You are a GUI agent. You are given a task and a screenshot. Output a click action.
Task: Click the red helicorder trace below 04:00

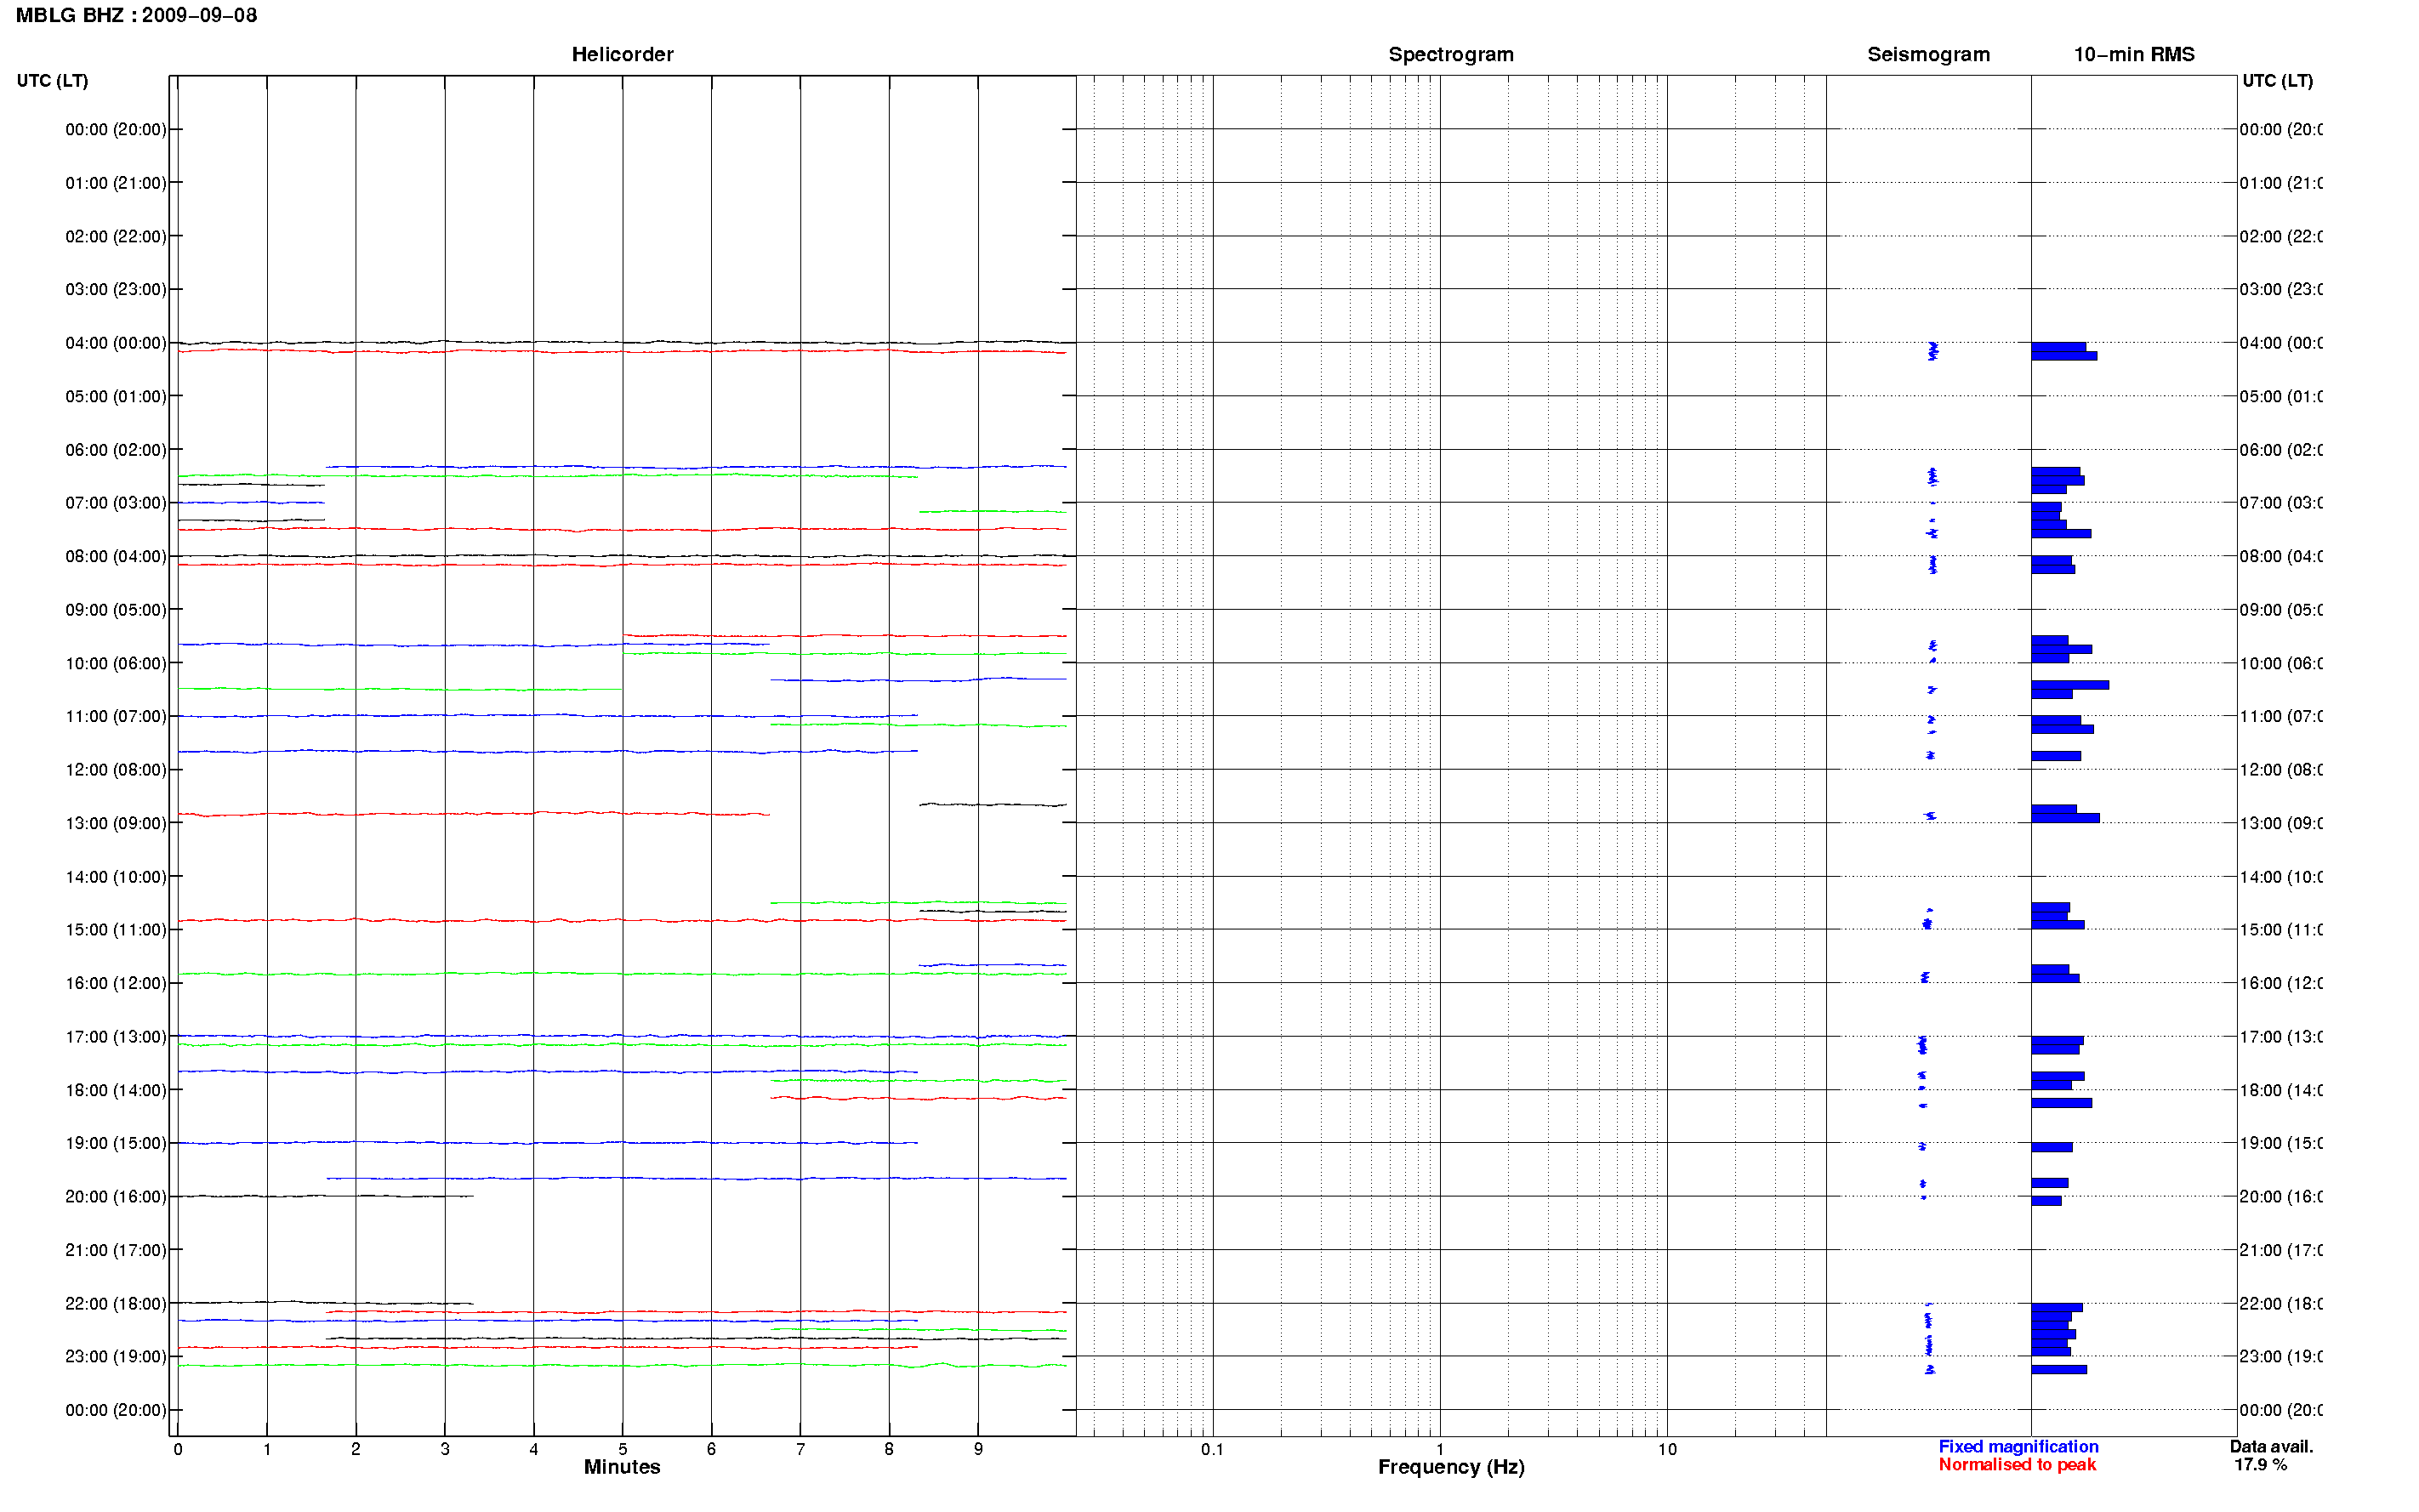622,351
